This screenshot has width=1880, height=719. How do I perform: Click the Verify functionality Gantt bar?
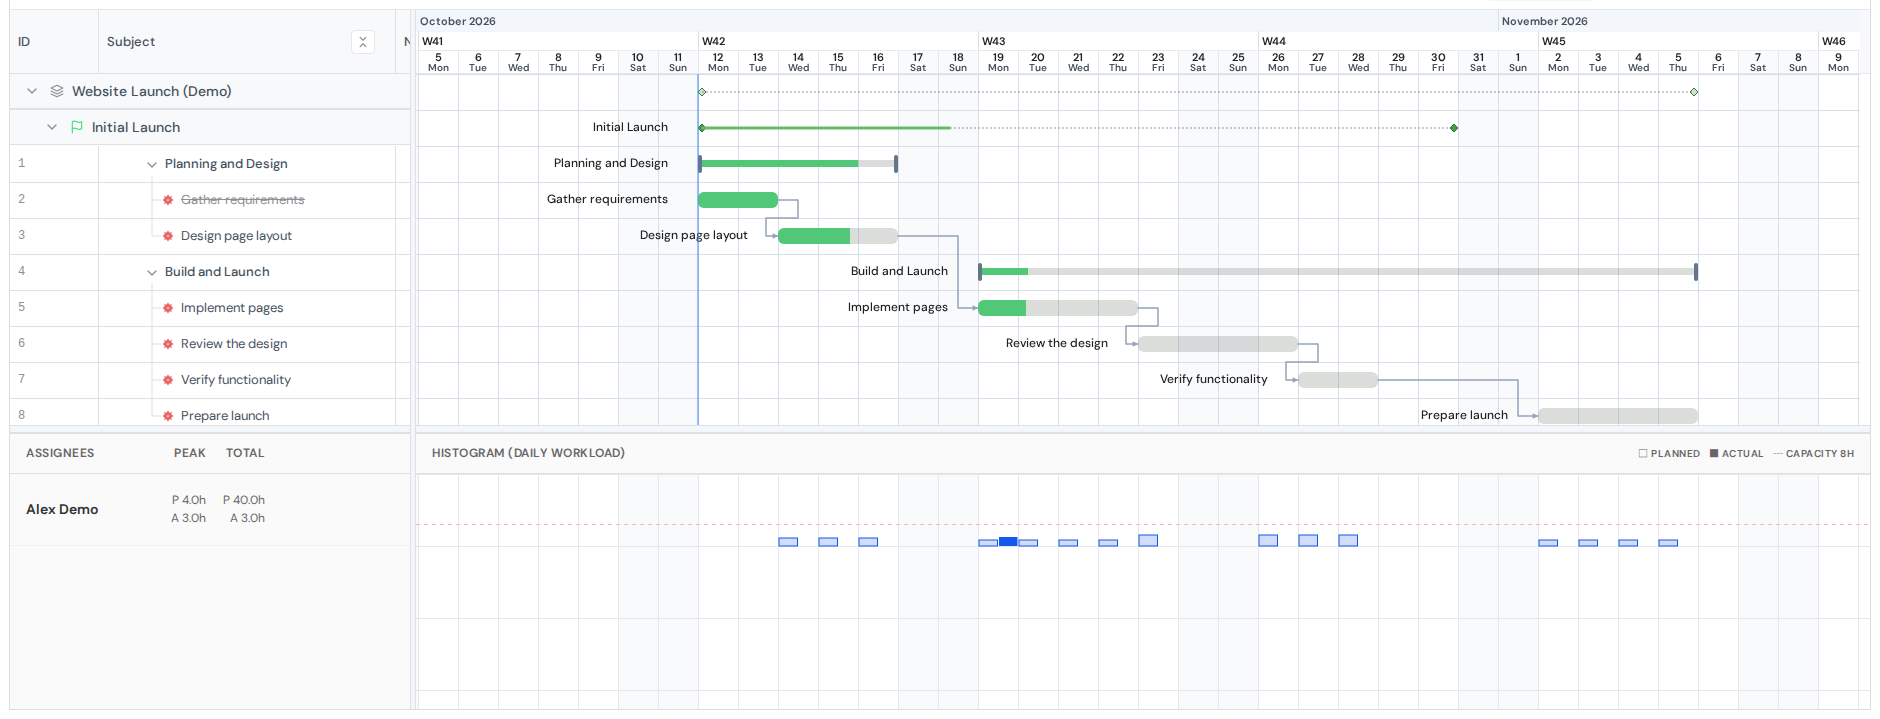click(x=1338, y=380)
